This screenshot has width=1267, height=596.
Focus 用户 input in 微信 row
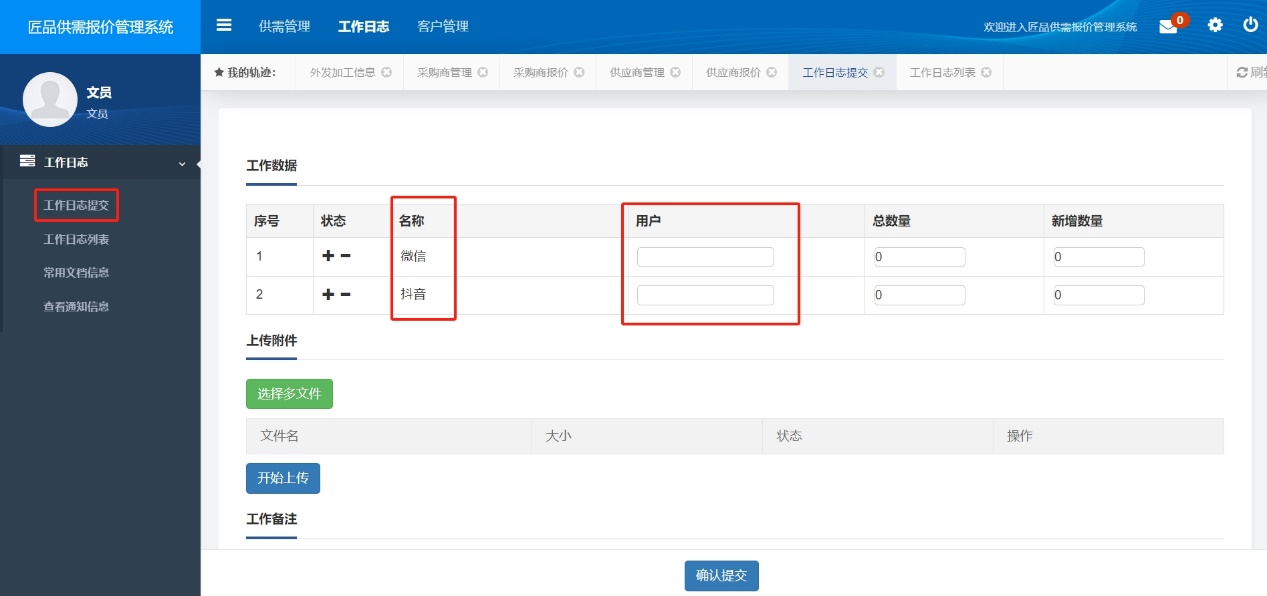[x=705, y=257]
